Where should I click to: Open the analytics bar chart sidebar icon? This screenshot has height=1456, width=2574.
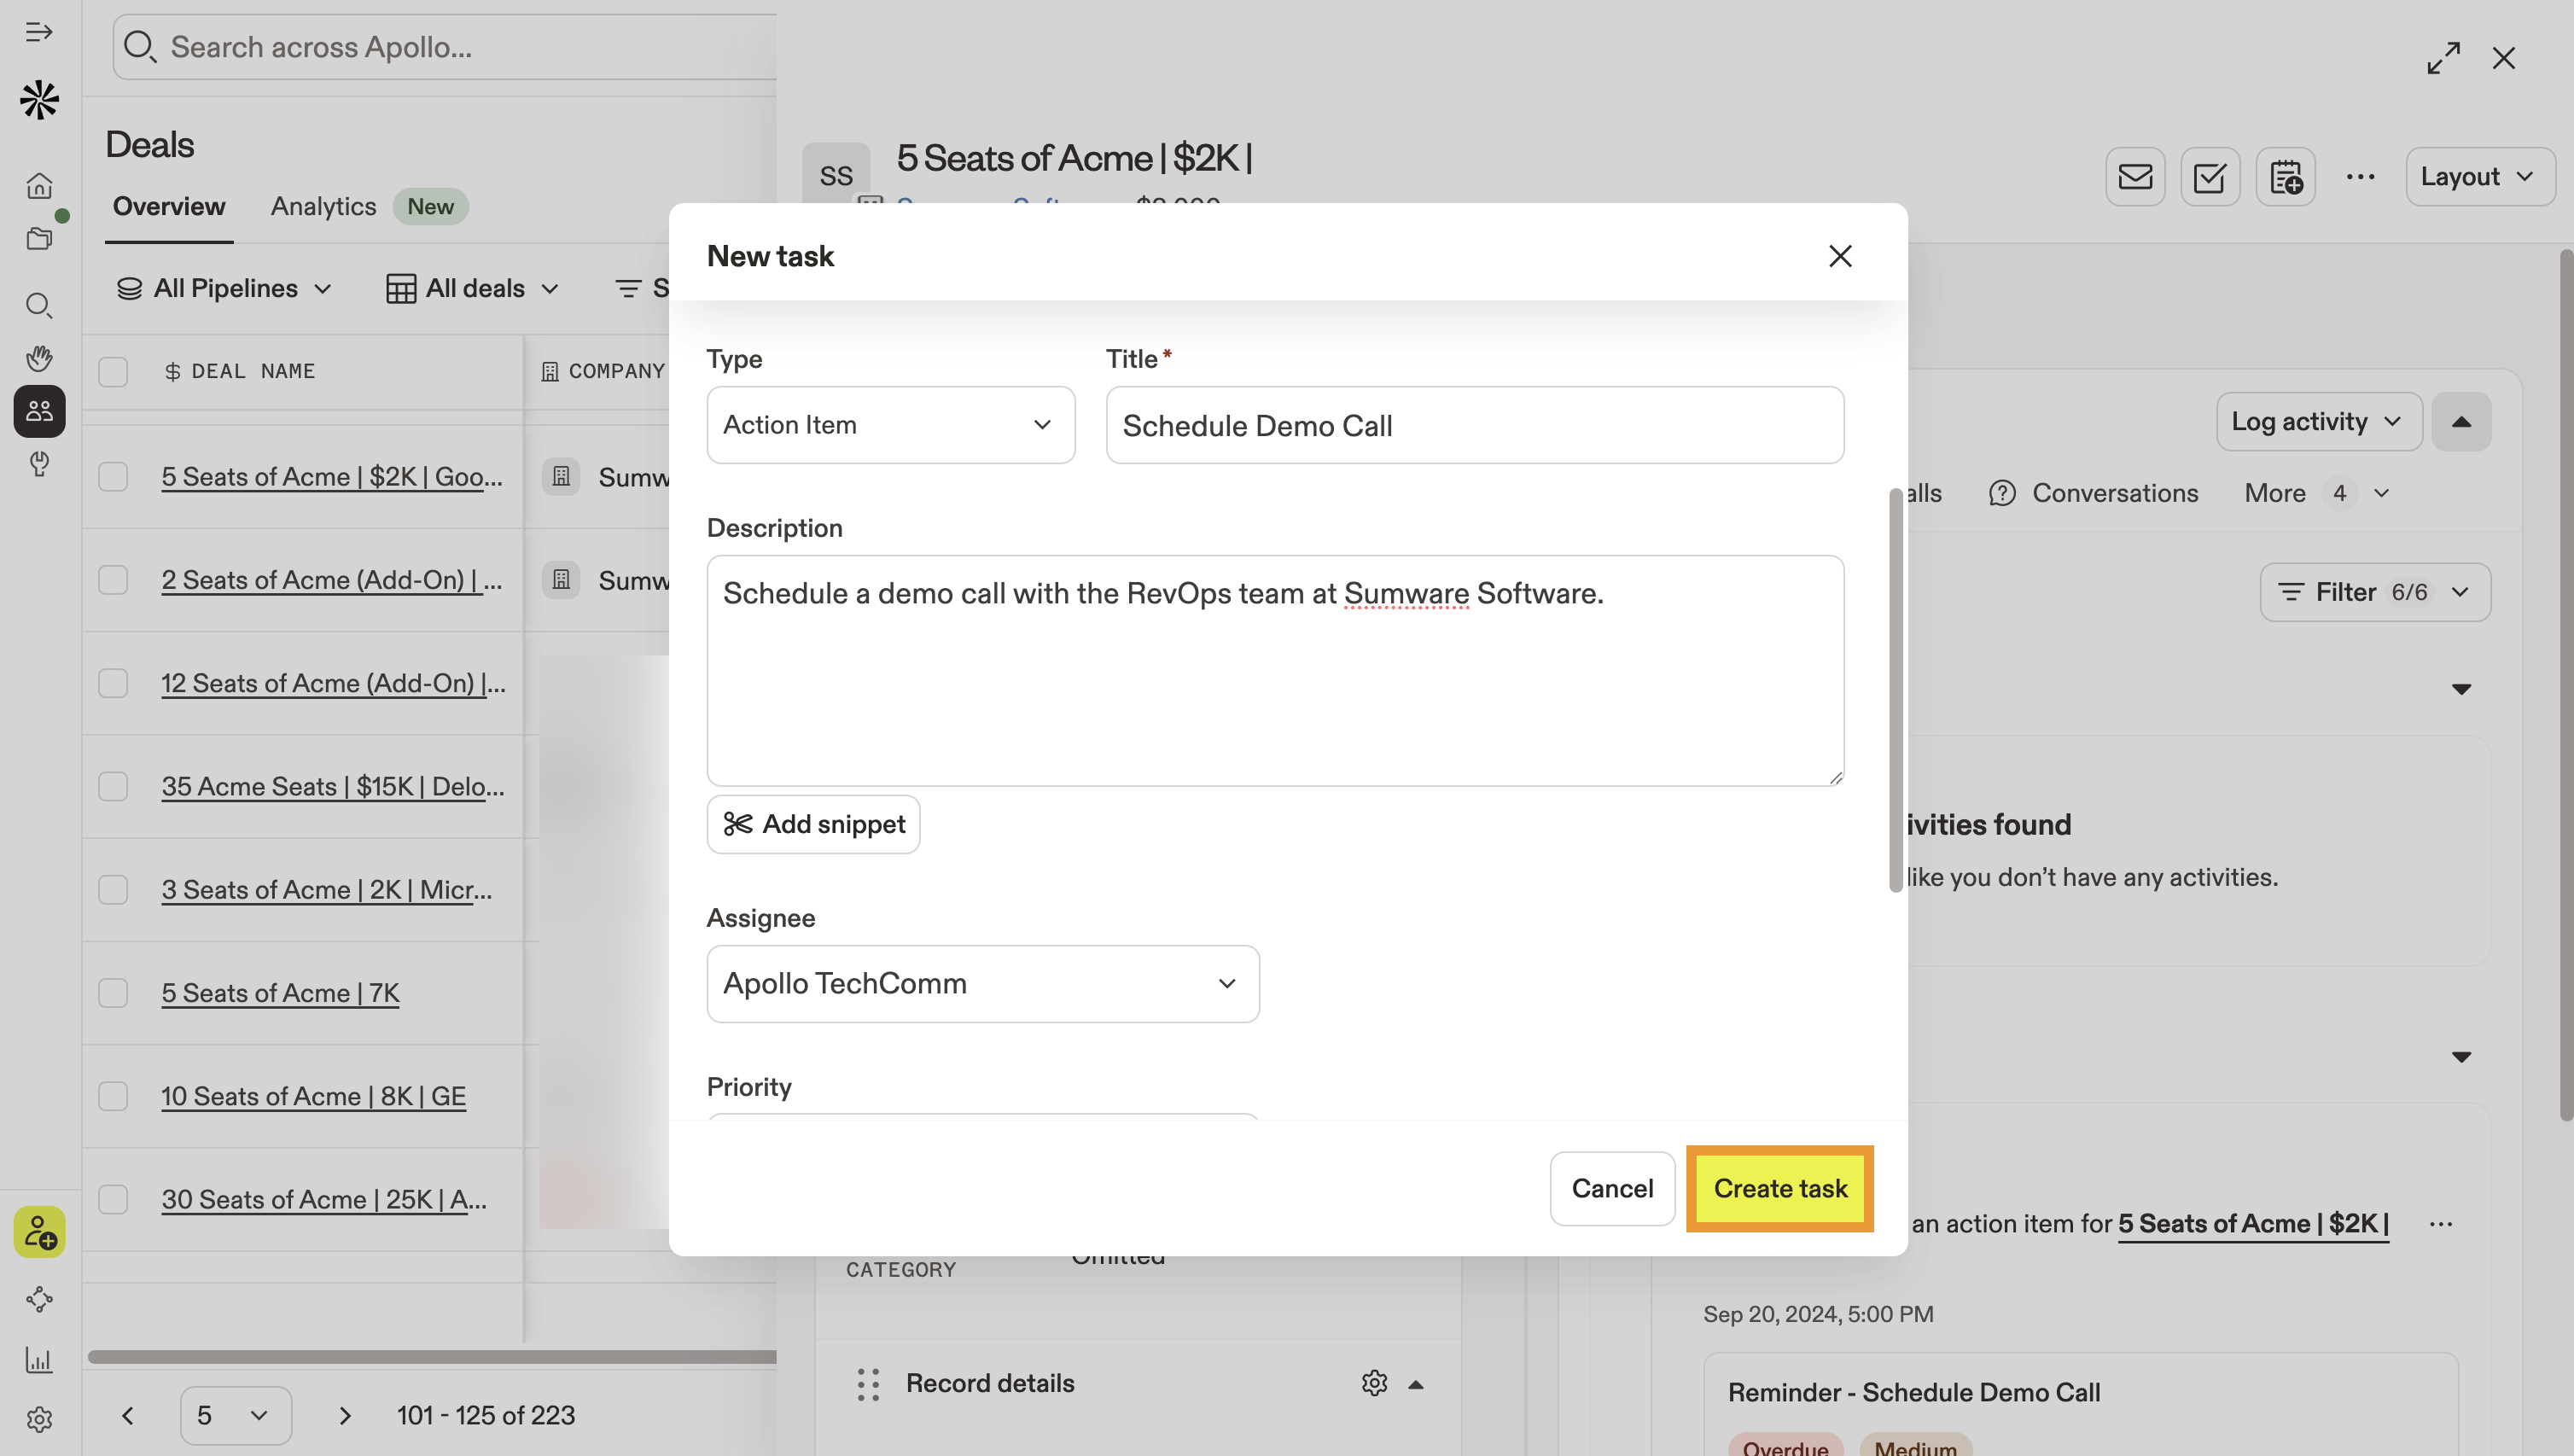39,1360
